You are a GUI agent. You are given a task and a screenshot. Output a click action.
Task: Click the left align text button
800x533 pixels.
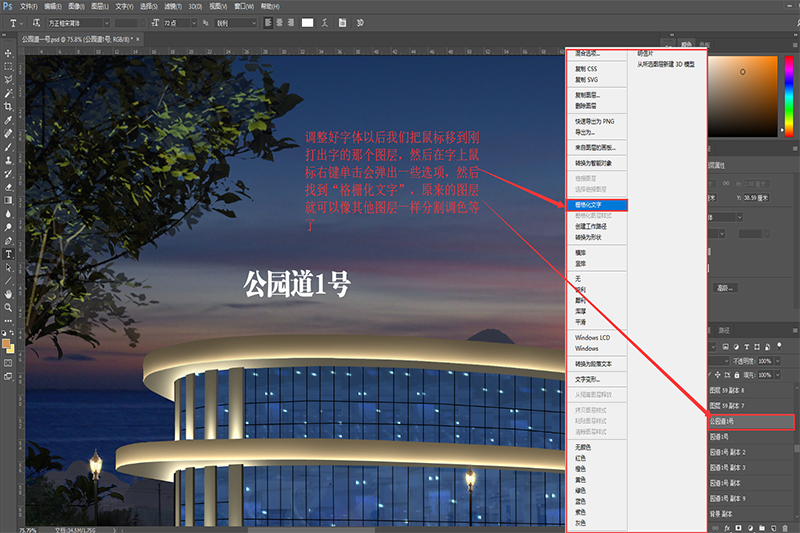coord(268,22)
